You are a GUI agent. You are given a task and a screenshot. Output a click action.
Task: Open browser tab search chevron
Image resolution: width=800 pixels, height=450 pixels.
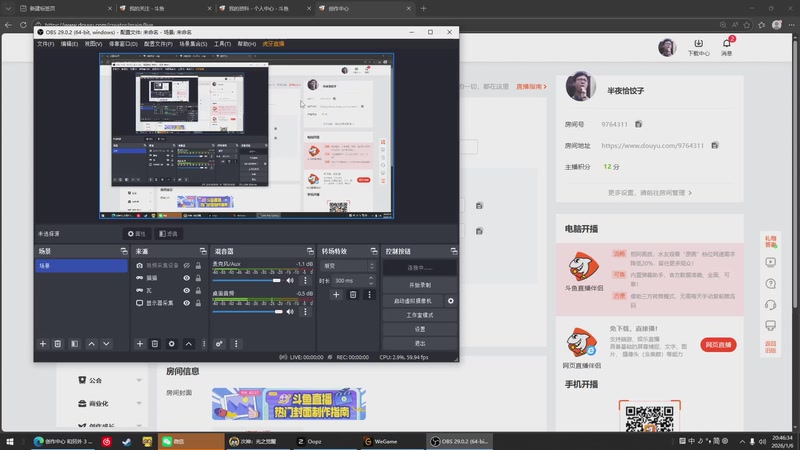(8, 9)
